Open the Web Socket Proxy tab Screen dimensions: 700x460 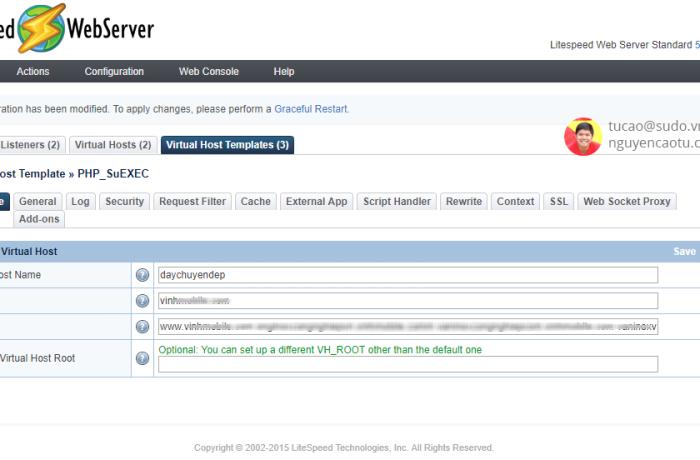tap(626, 202)
